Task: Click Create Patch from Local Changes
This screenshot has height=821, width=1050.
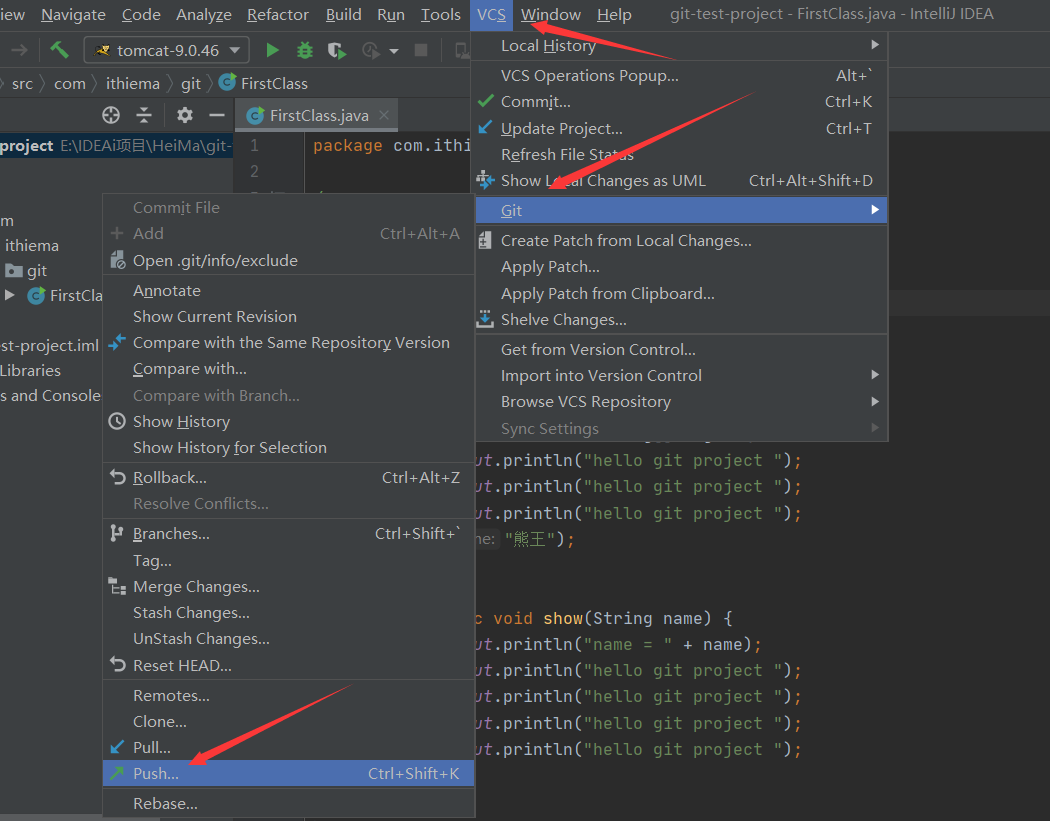Action: (680, 240)
